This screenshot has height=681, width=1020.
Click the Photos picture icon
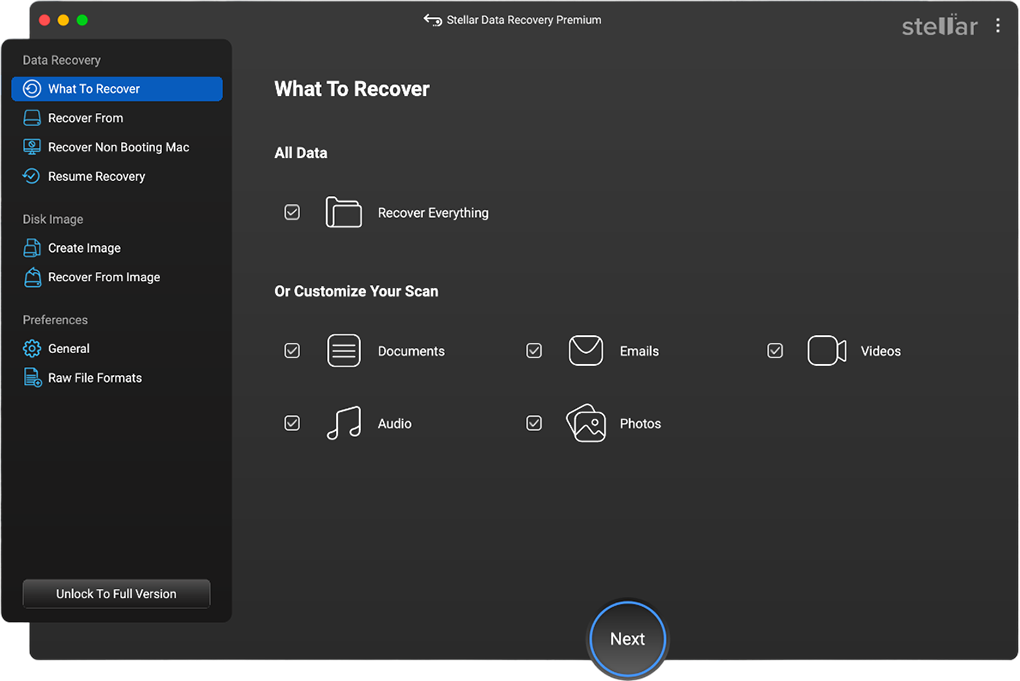coord(586,423)
